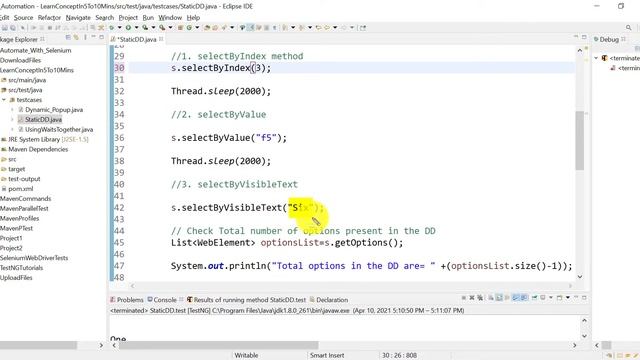640x360 pixels.
Task: Toggle Scroll Lock in Console toolbar
Action: pyautogui.click(x=499, y=298)
